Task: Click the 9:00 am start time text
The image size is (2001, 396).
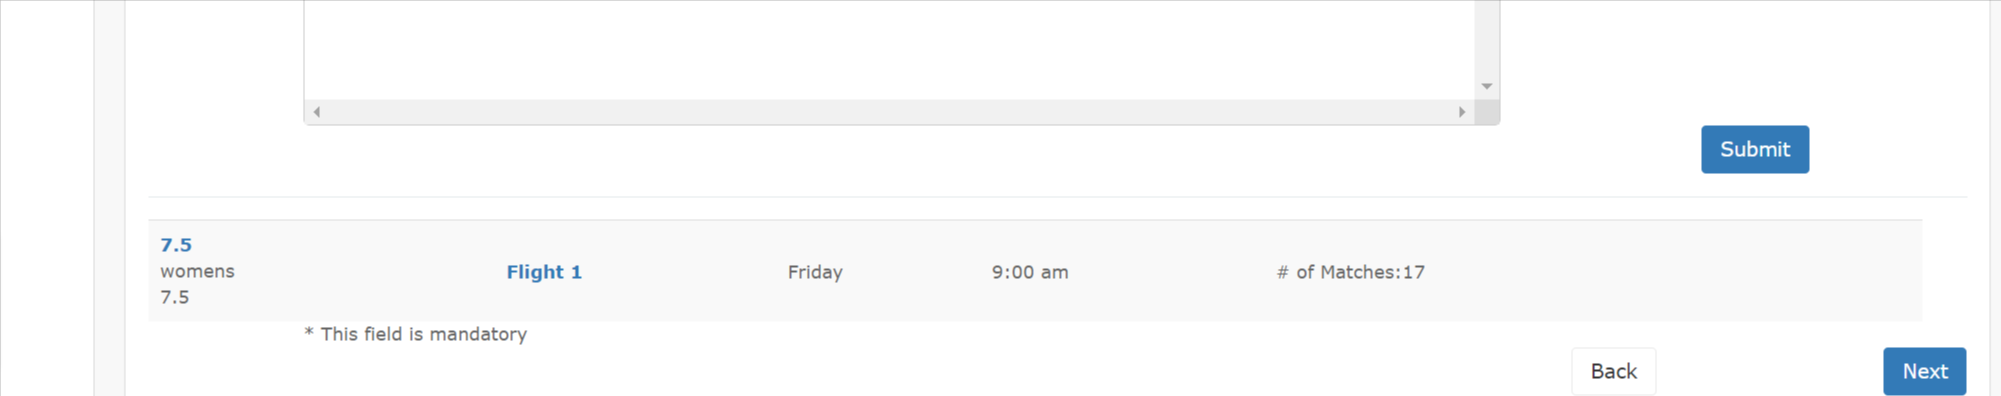Action: [1030, 271]
